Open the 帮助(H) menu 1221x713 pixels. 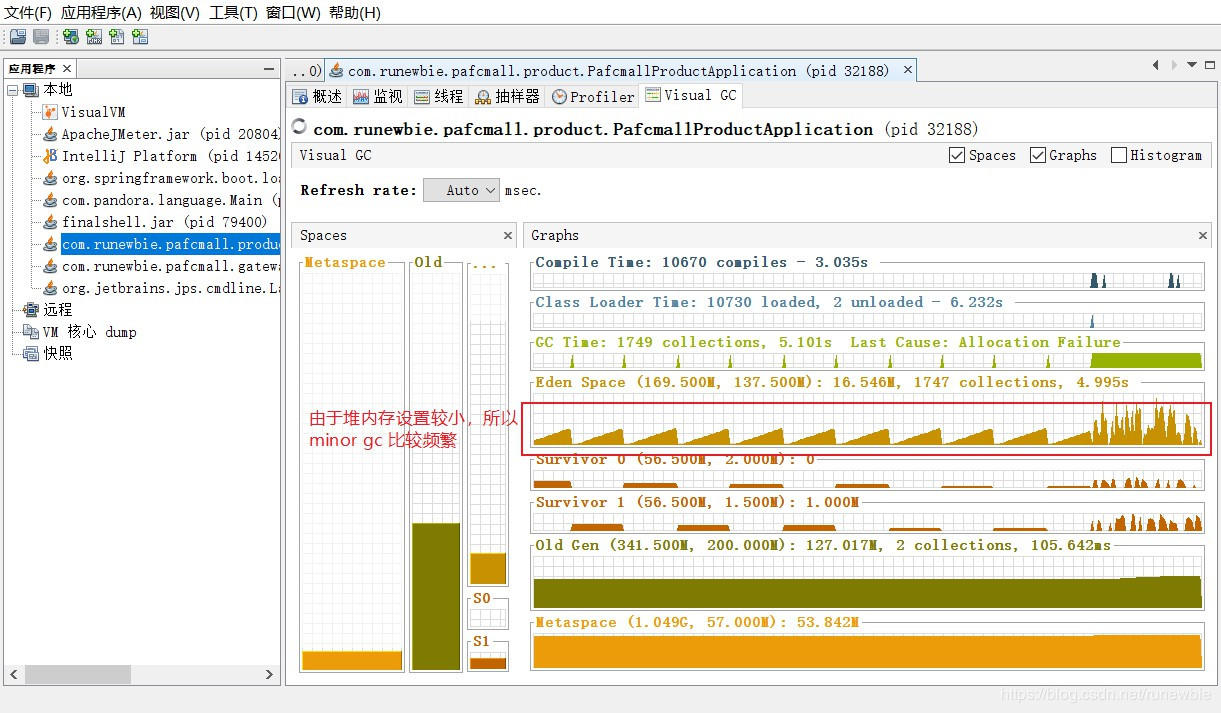pyautogui.click(x=355, y=13)
